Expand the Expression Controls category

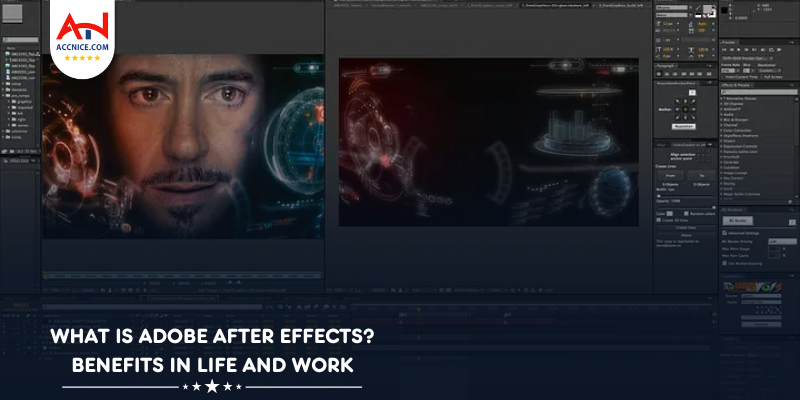(x=721, y=146)
